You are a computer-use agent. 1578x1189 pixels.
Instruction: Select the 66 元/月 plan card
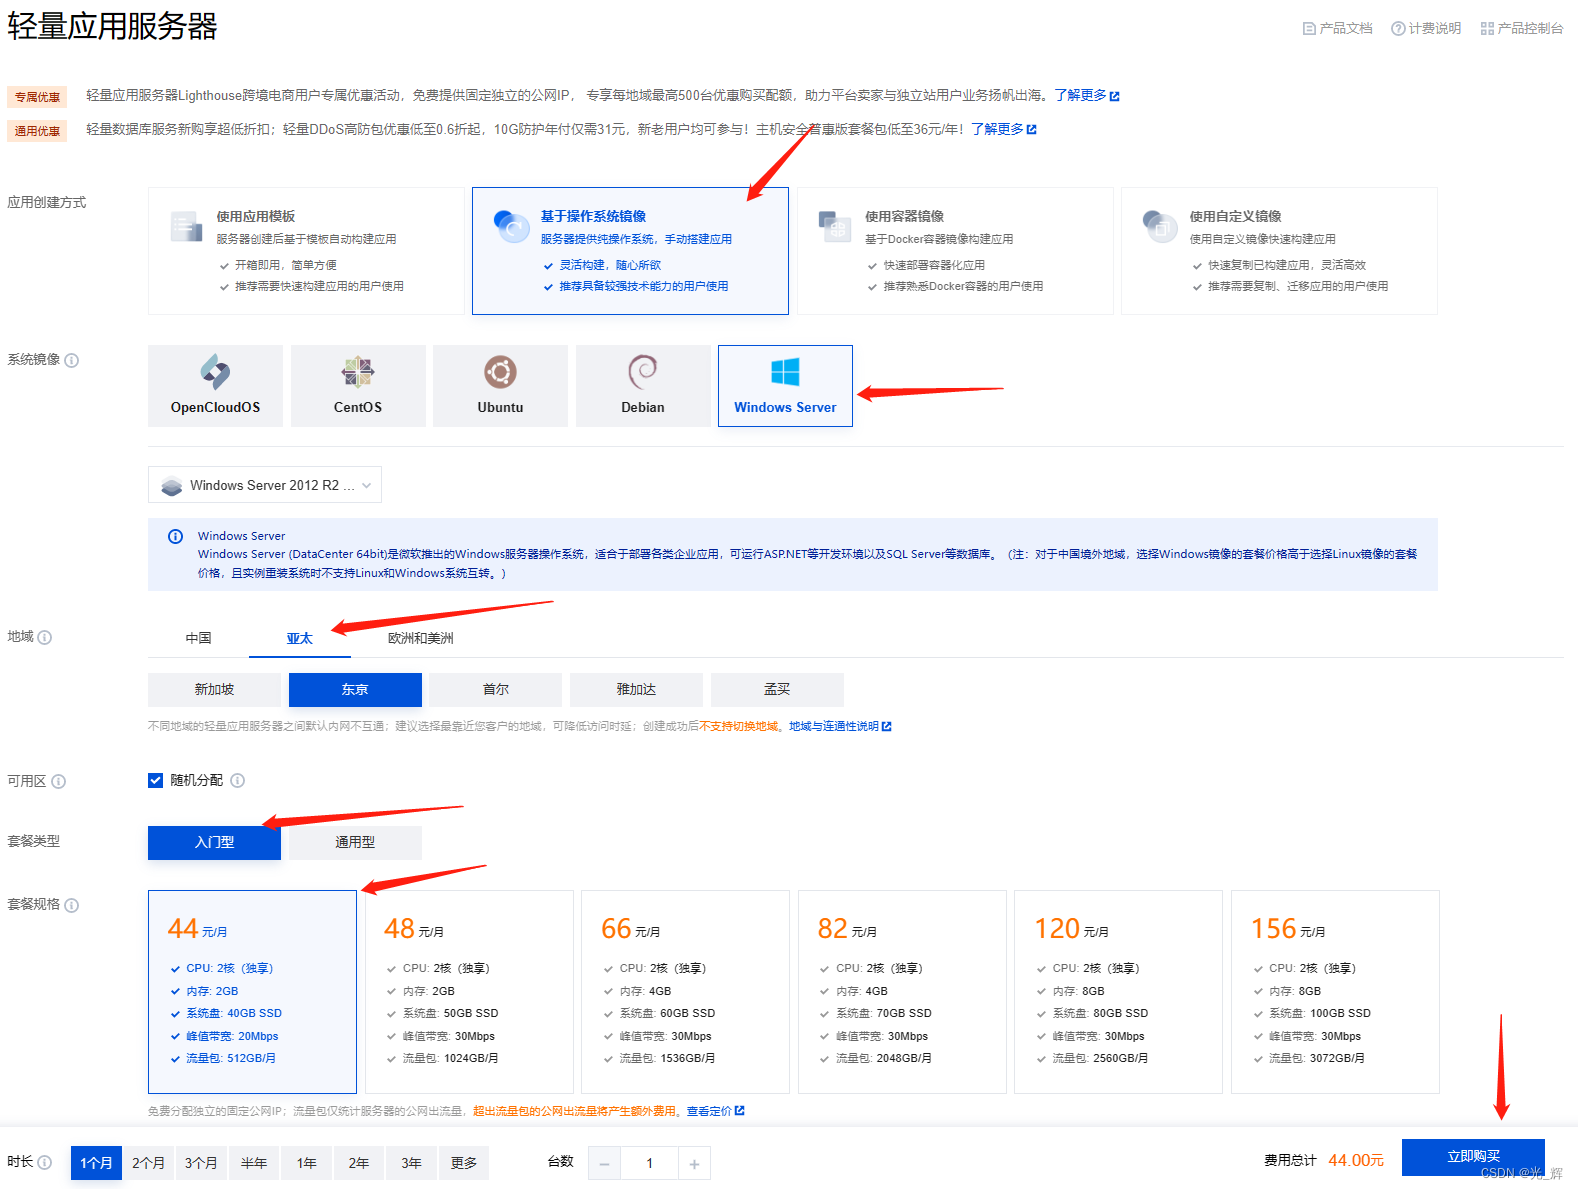(x=685, y=992)
